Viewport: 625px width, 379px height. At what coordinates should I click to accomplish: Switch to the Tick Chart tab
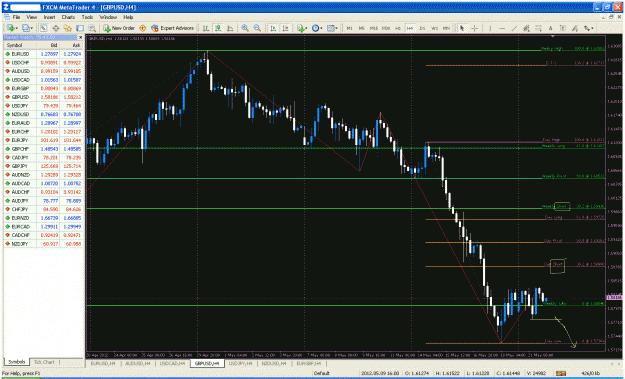coord(44,362)
